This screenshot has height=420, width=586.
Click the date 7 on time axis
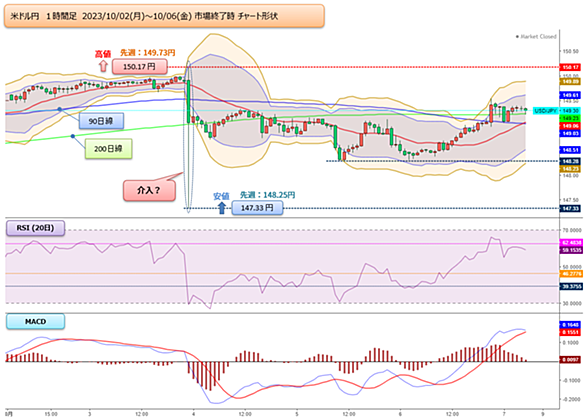504,414
